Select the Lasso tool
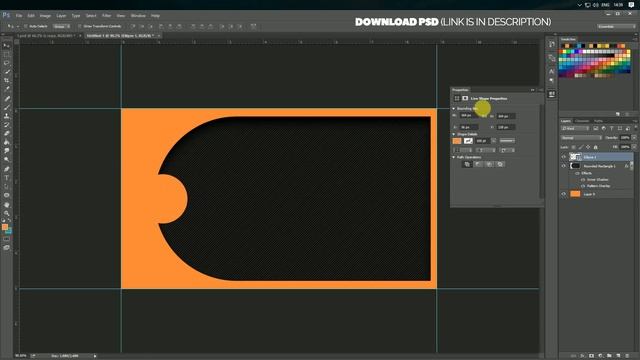 tap(7, 63)
